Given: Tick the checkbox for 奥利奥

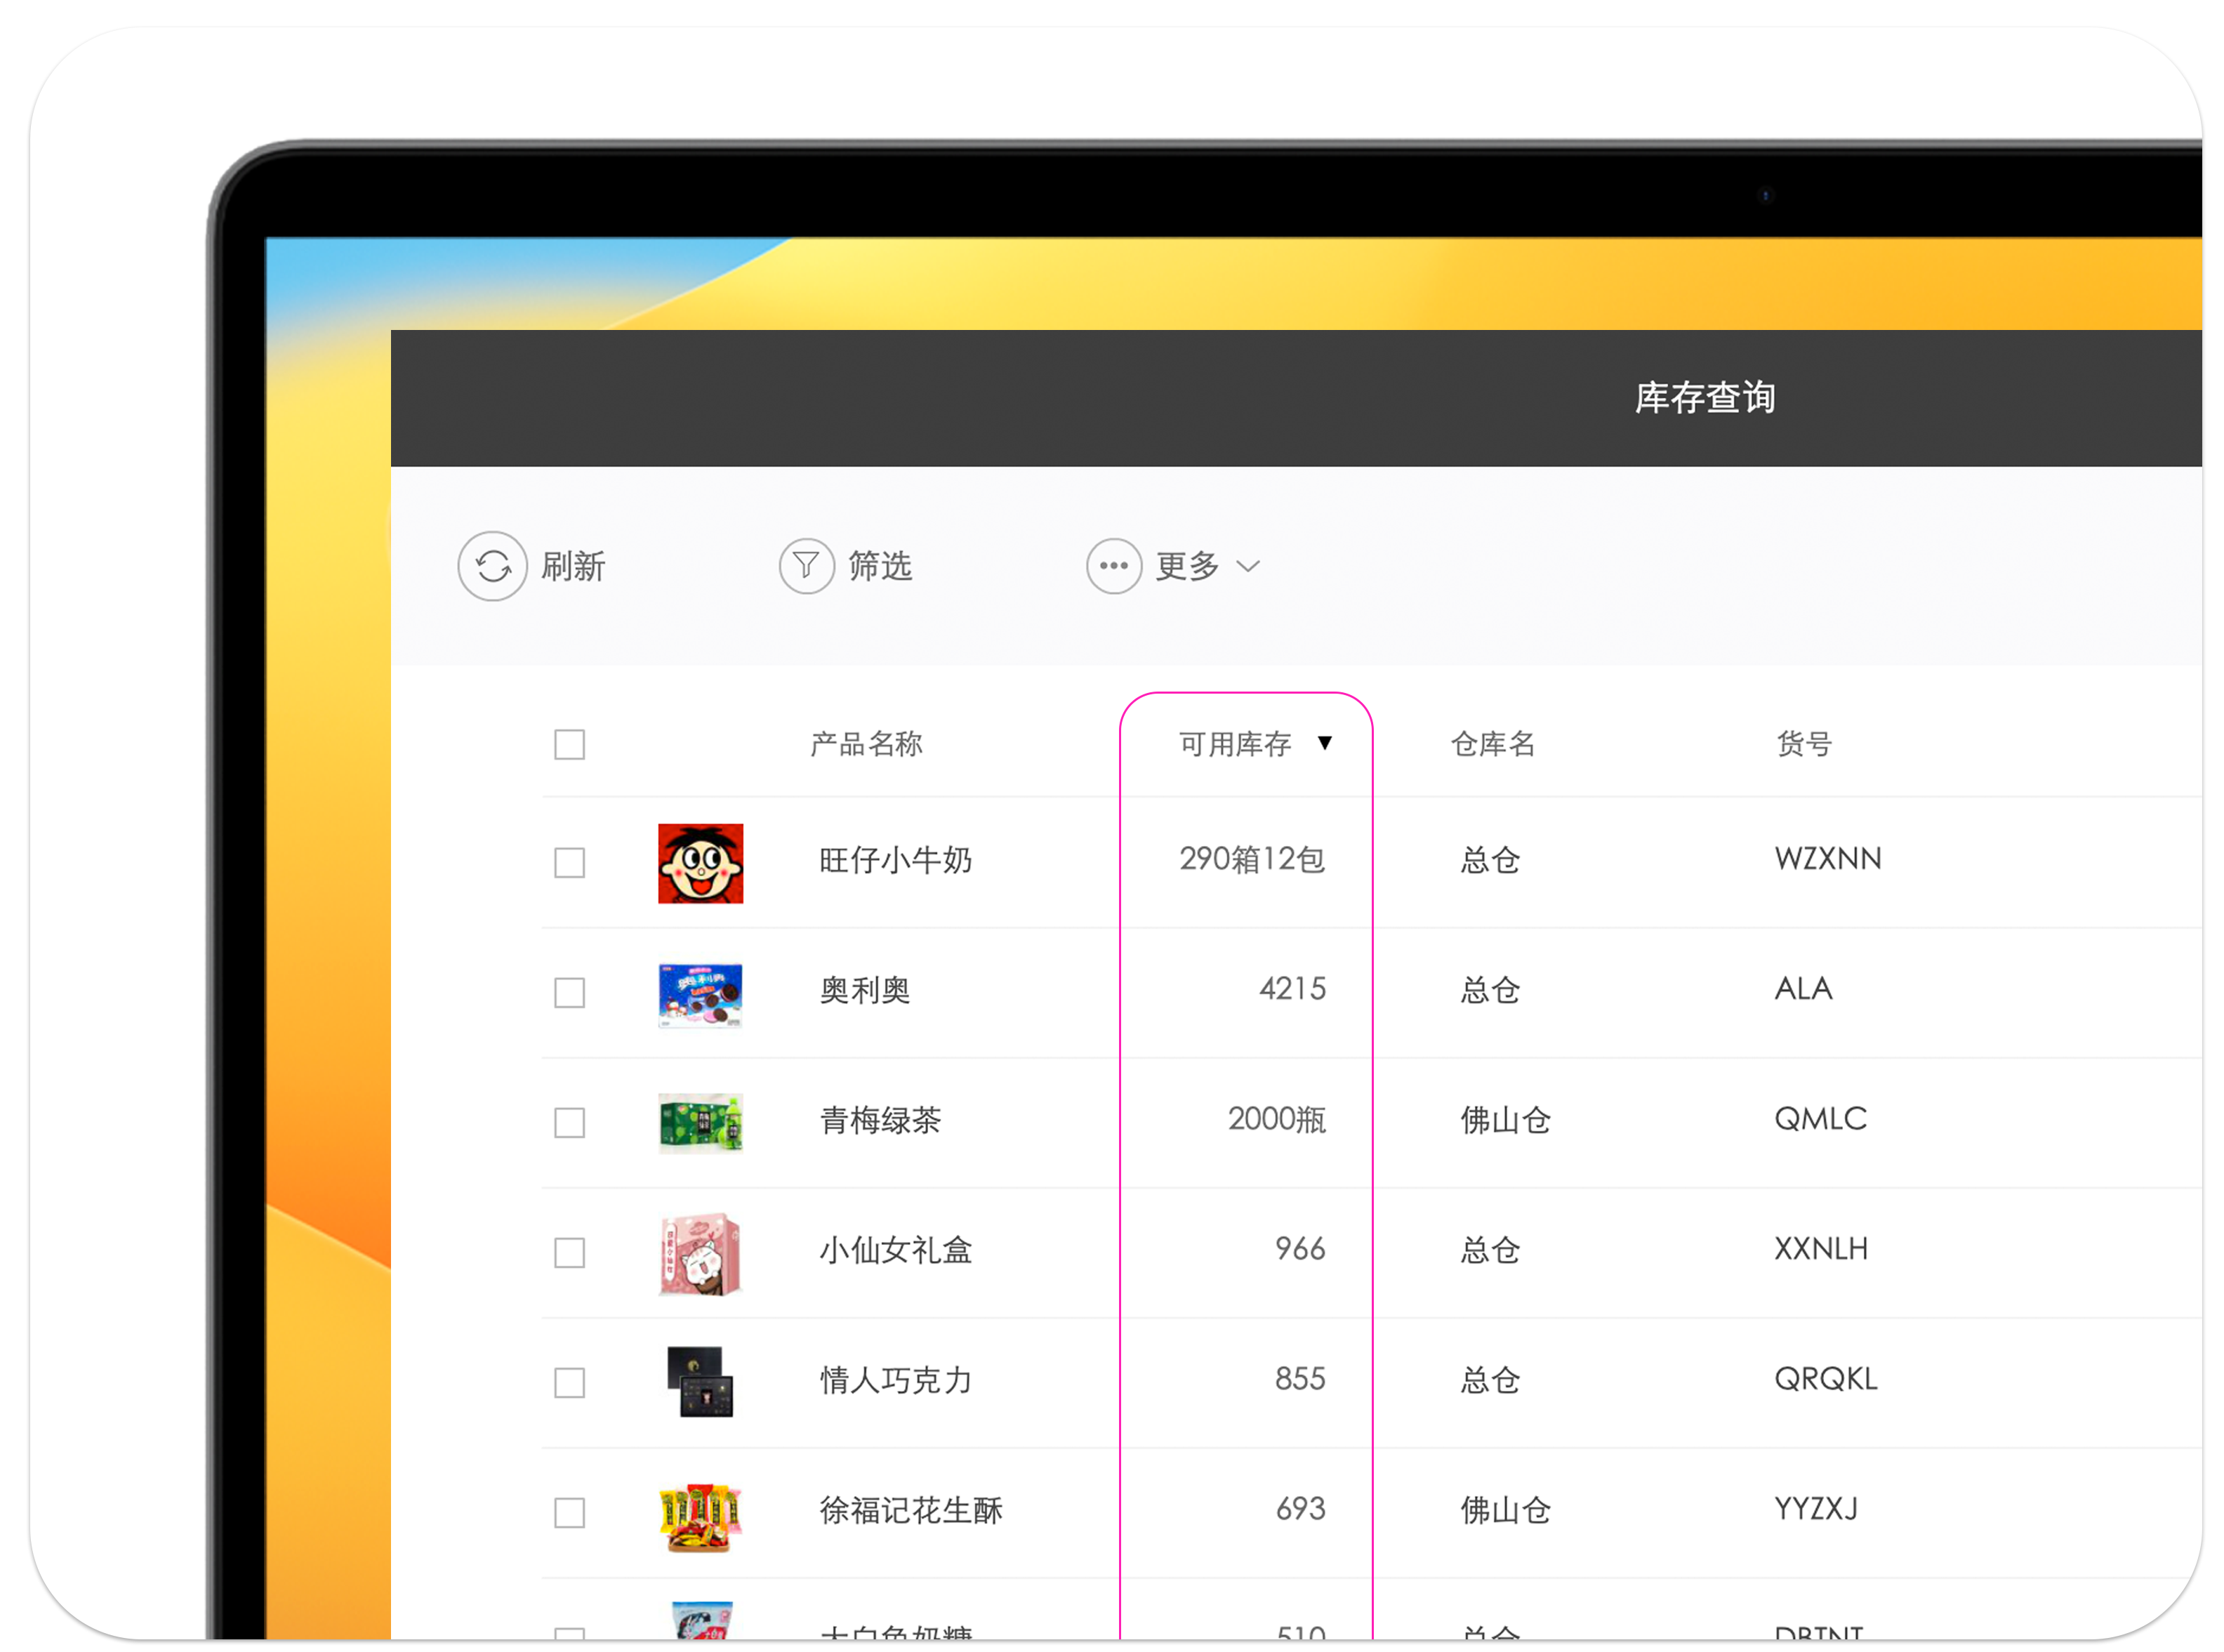Looking at the screenshot, I should [569, 992].
